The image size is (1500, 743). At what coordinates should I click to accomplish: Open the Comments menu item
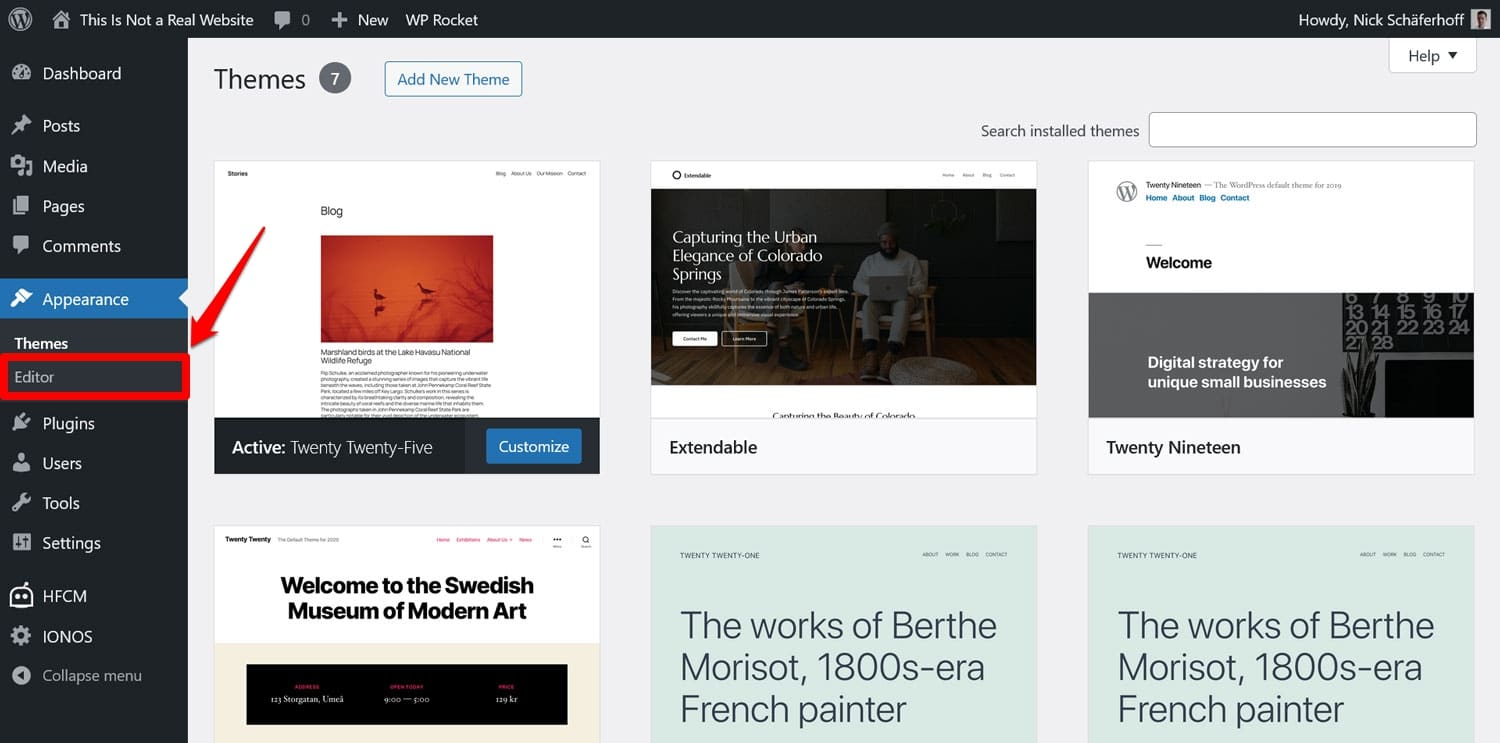tap(81, 246)
